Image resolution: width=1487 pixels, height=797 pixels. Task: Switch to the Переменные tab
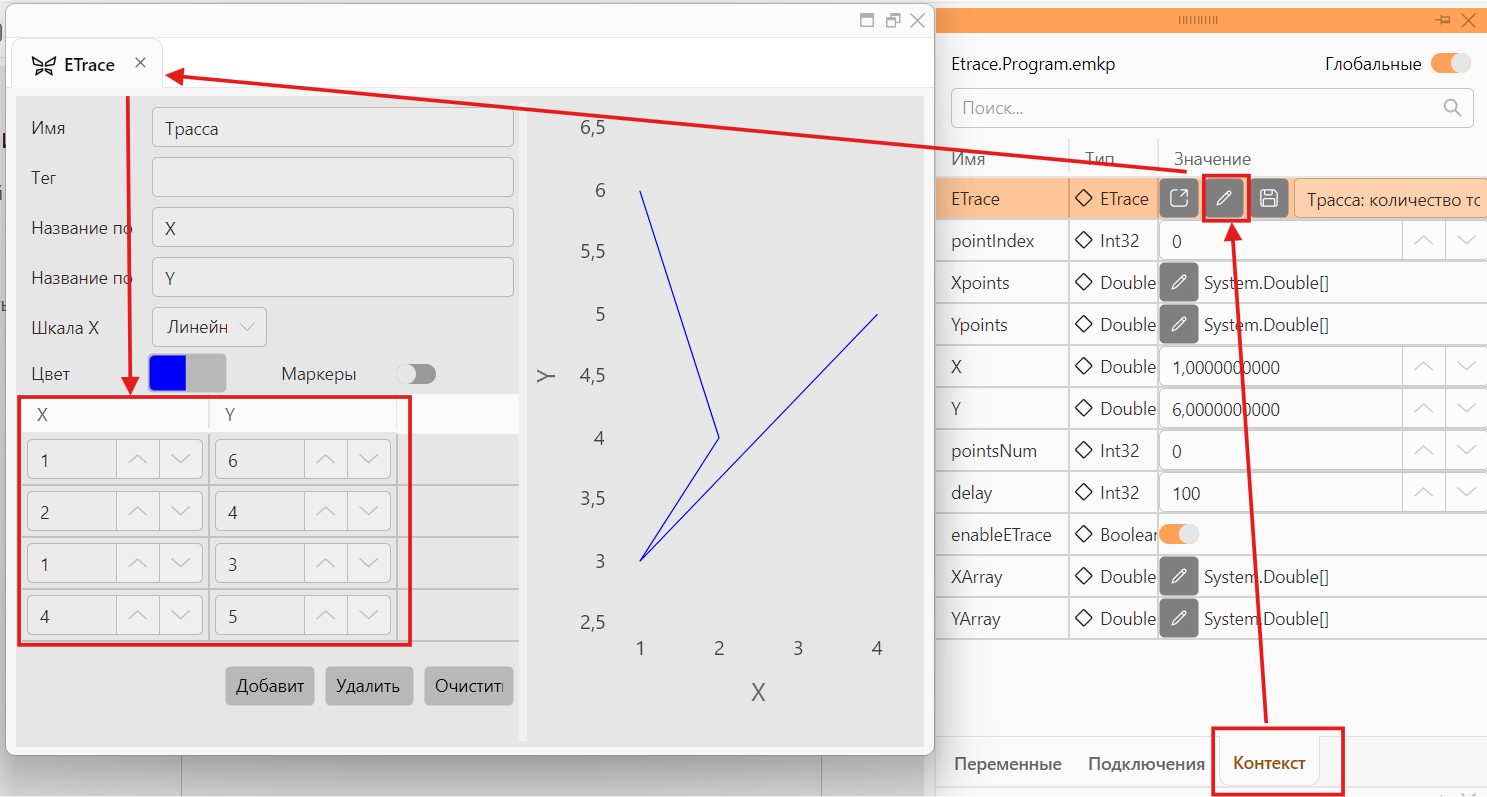[1007, 764]
